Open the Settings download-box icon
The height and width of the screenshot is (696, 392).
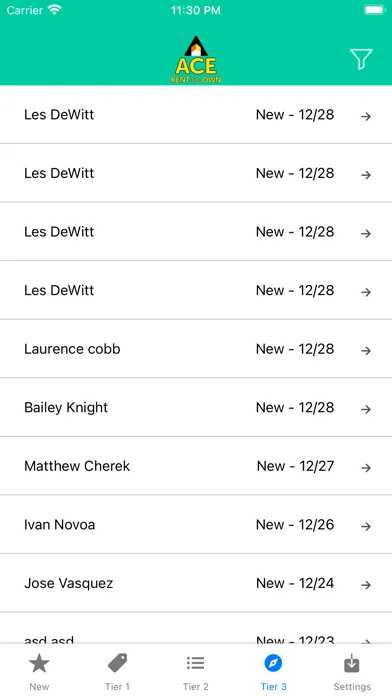pyautogui.click(x=352, y=663)
